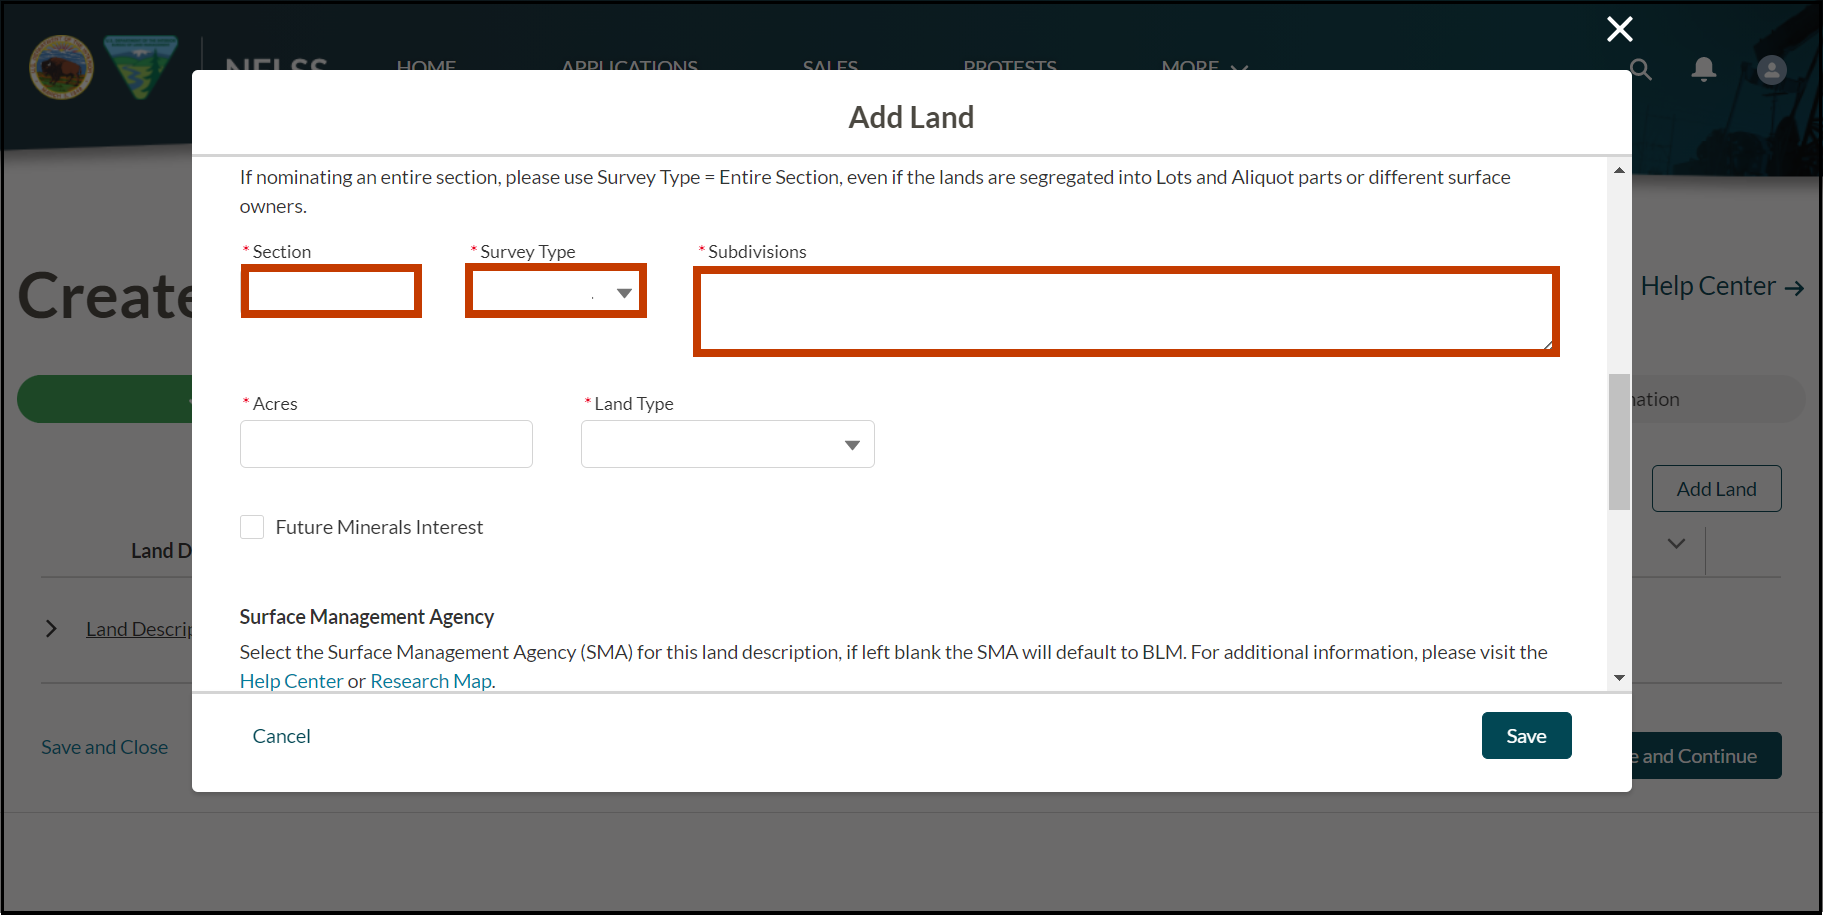This screenshot has width=1825, height=921.
Task: Expand the Land Description row
Action: (x=51, y=628)
